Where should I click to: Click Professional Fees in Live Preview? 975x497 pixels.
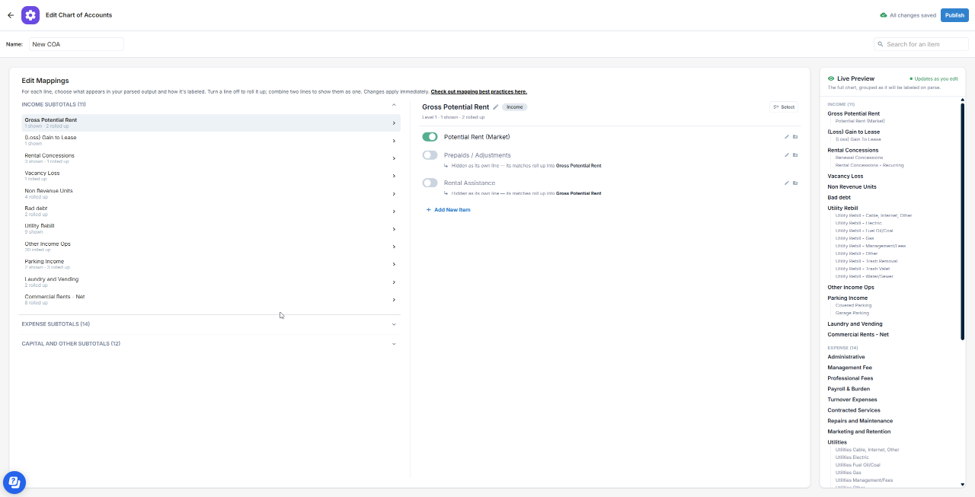(x=850, y=378)
